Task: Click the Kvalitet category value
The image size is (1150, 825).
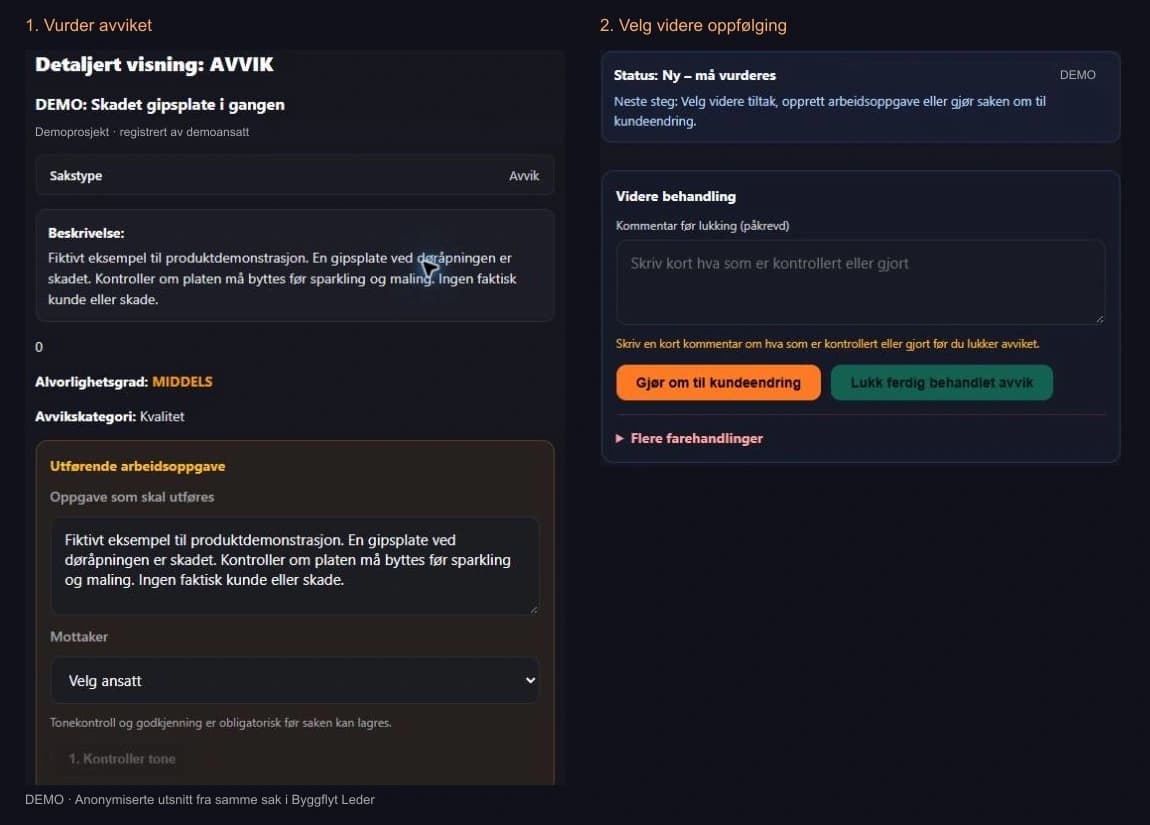Action: [x=162, y=417]
